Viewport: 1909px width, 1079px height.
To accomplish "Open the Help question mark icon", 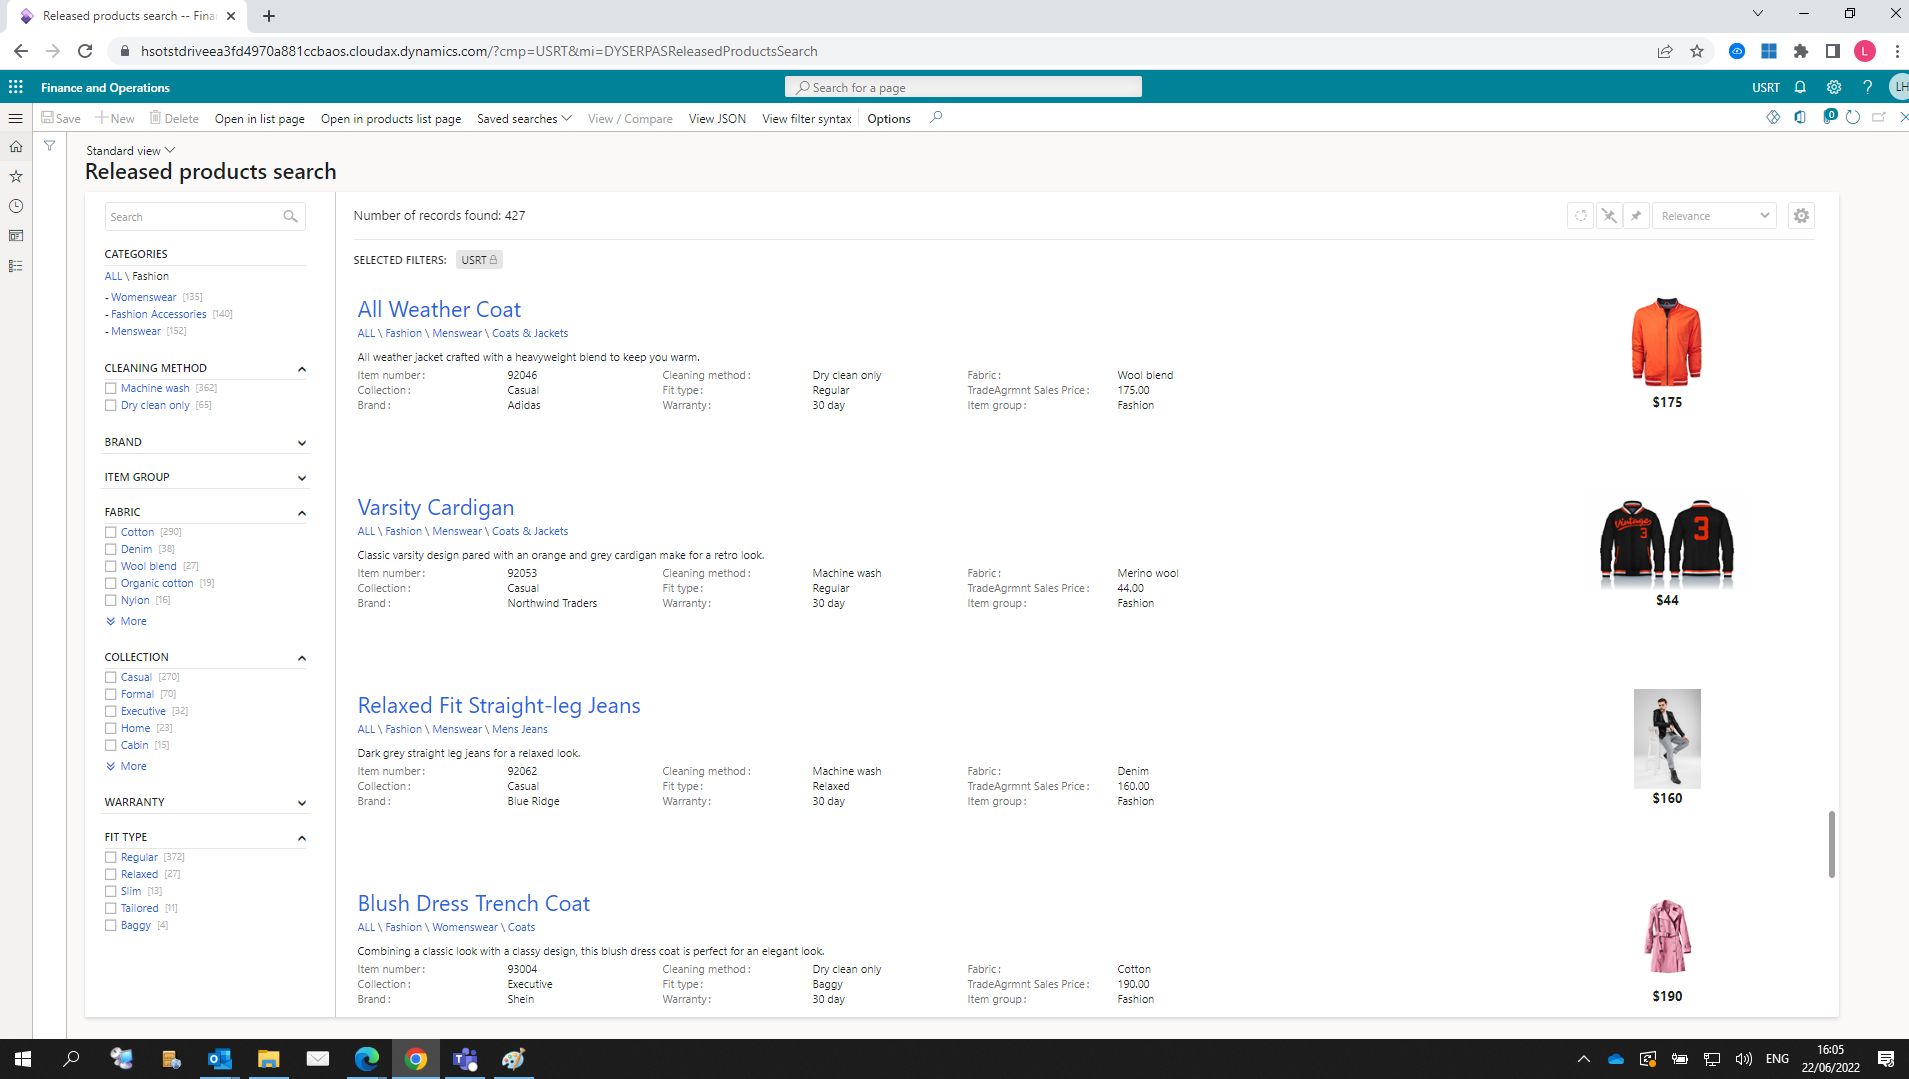I will coord(1867,87).
